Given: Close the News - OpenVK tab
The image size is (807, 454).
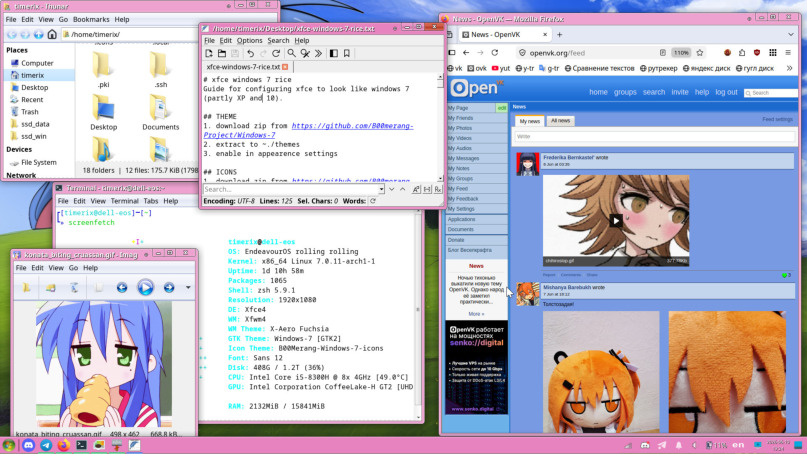Looking at the screenshot, I should (545, 34).
